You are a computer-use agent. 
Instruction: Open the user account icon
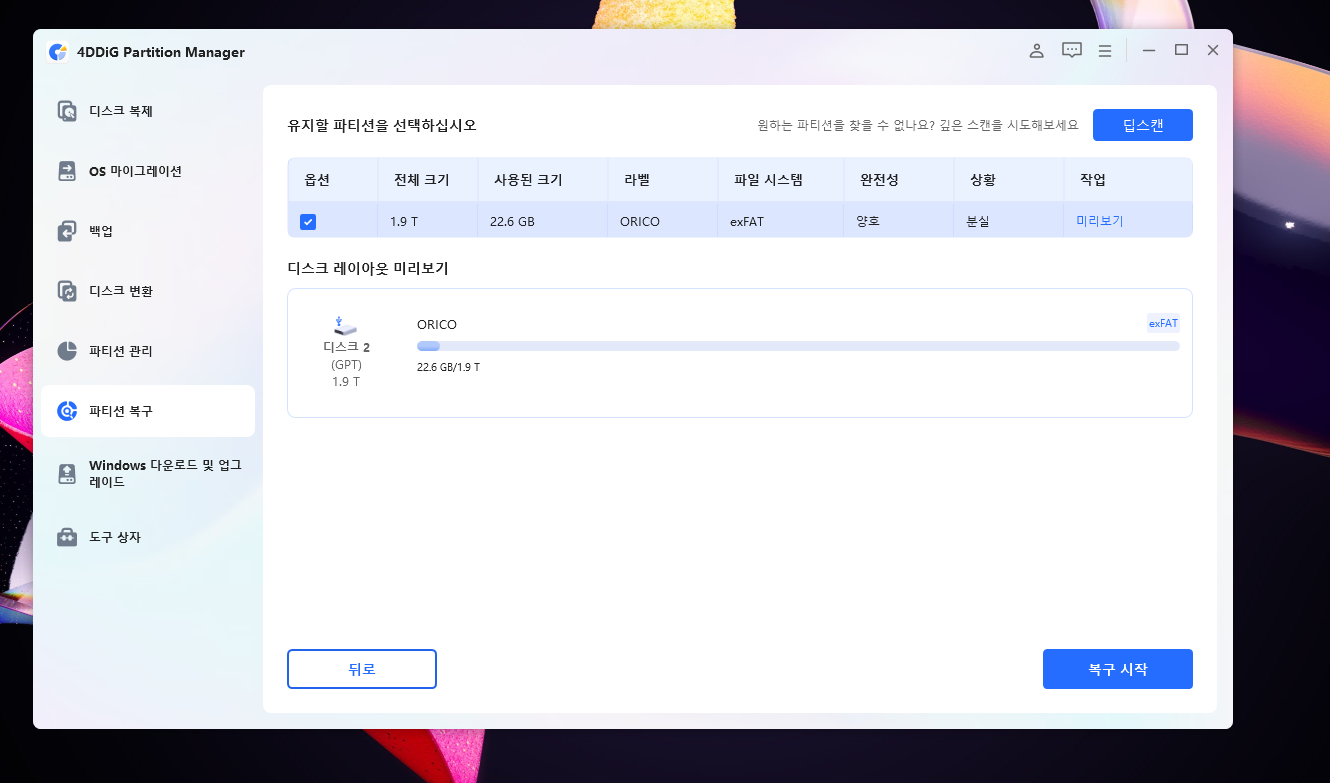pos(1037,50)
